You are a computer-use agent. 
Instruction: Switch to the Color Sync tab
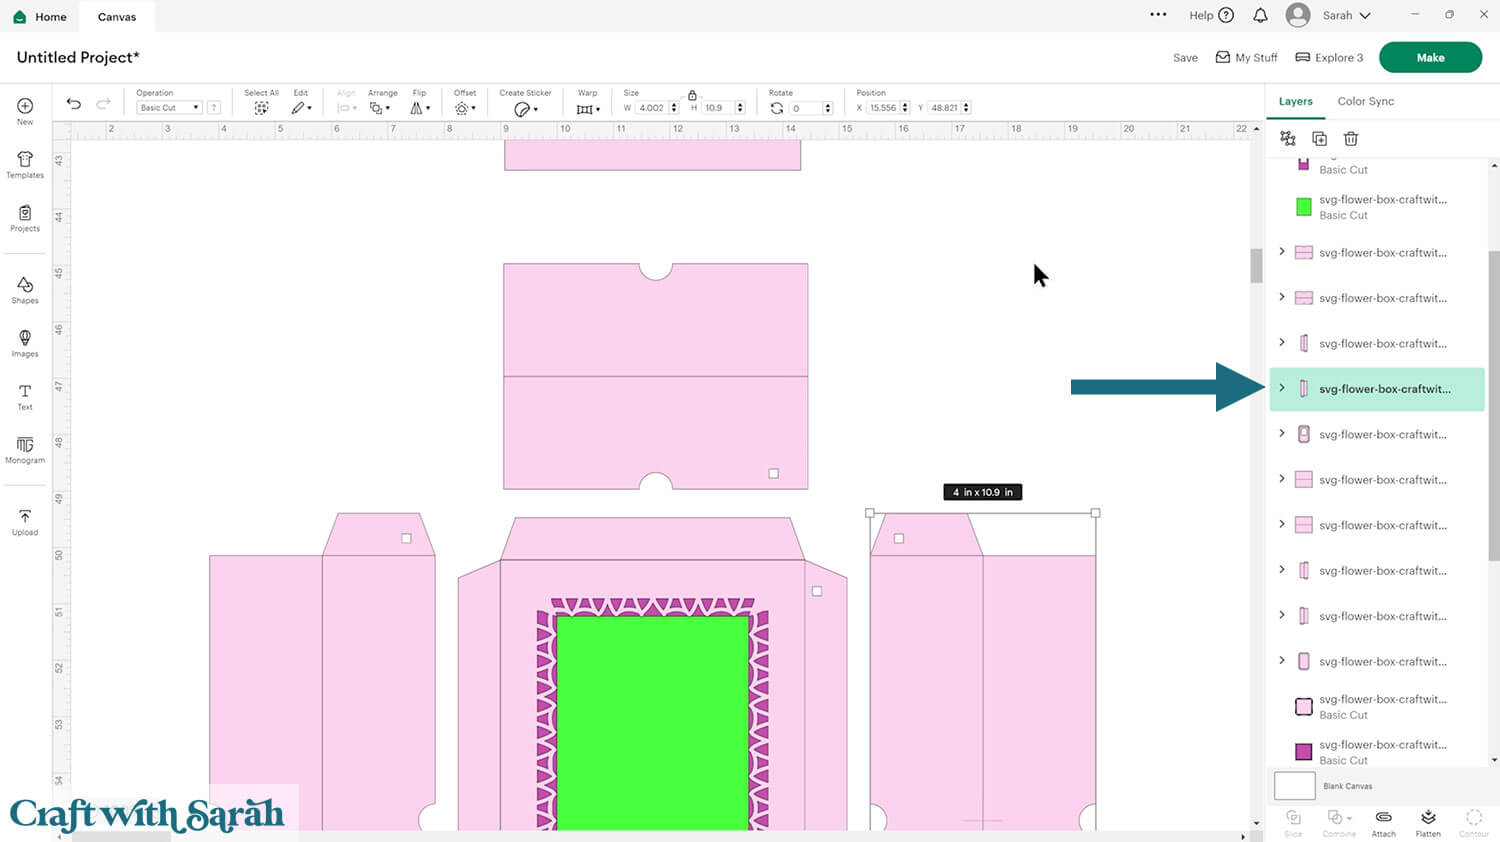click(x=1365, y=101)
